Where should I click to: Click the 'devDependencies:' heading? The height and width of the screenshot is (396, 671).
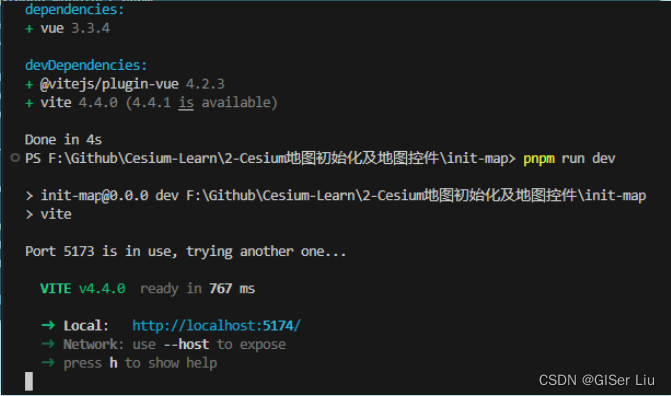pyautogui.click(x=86, y=65)
